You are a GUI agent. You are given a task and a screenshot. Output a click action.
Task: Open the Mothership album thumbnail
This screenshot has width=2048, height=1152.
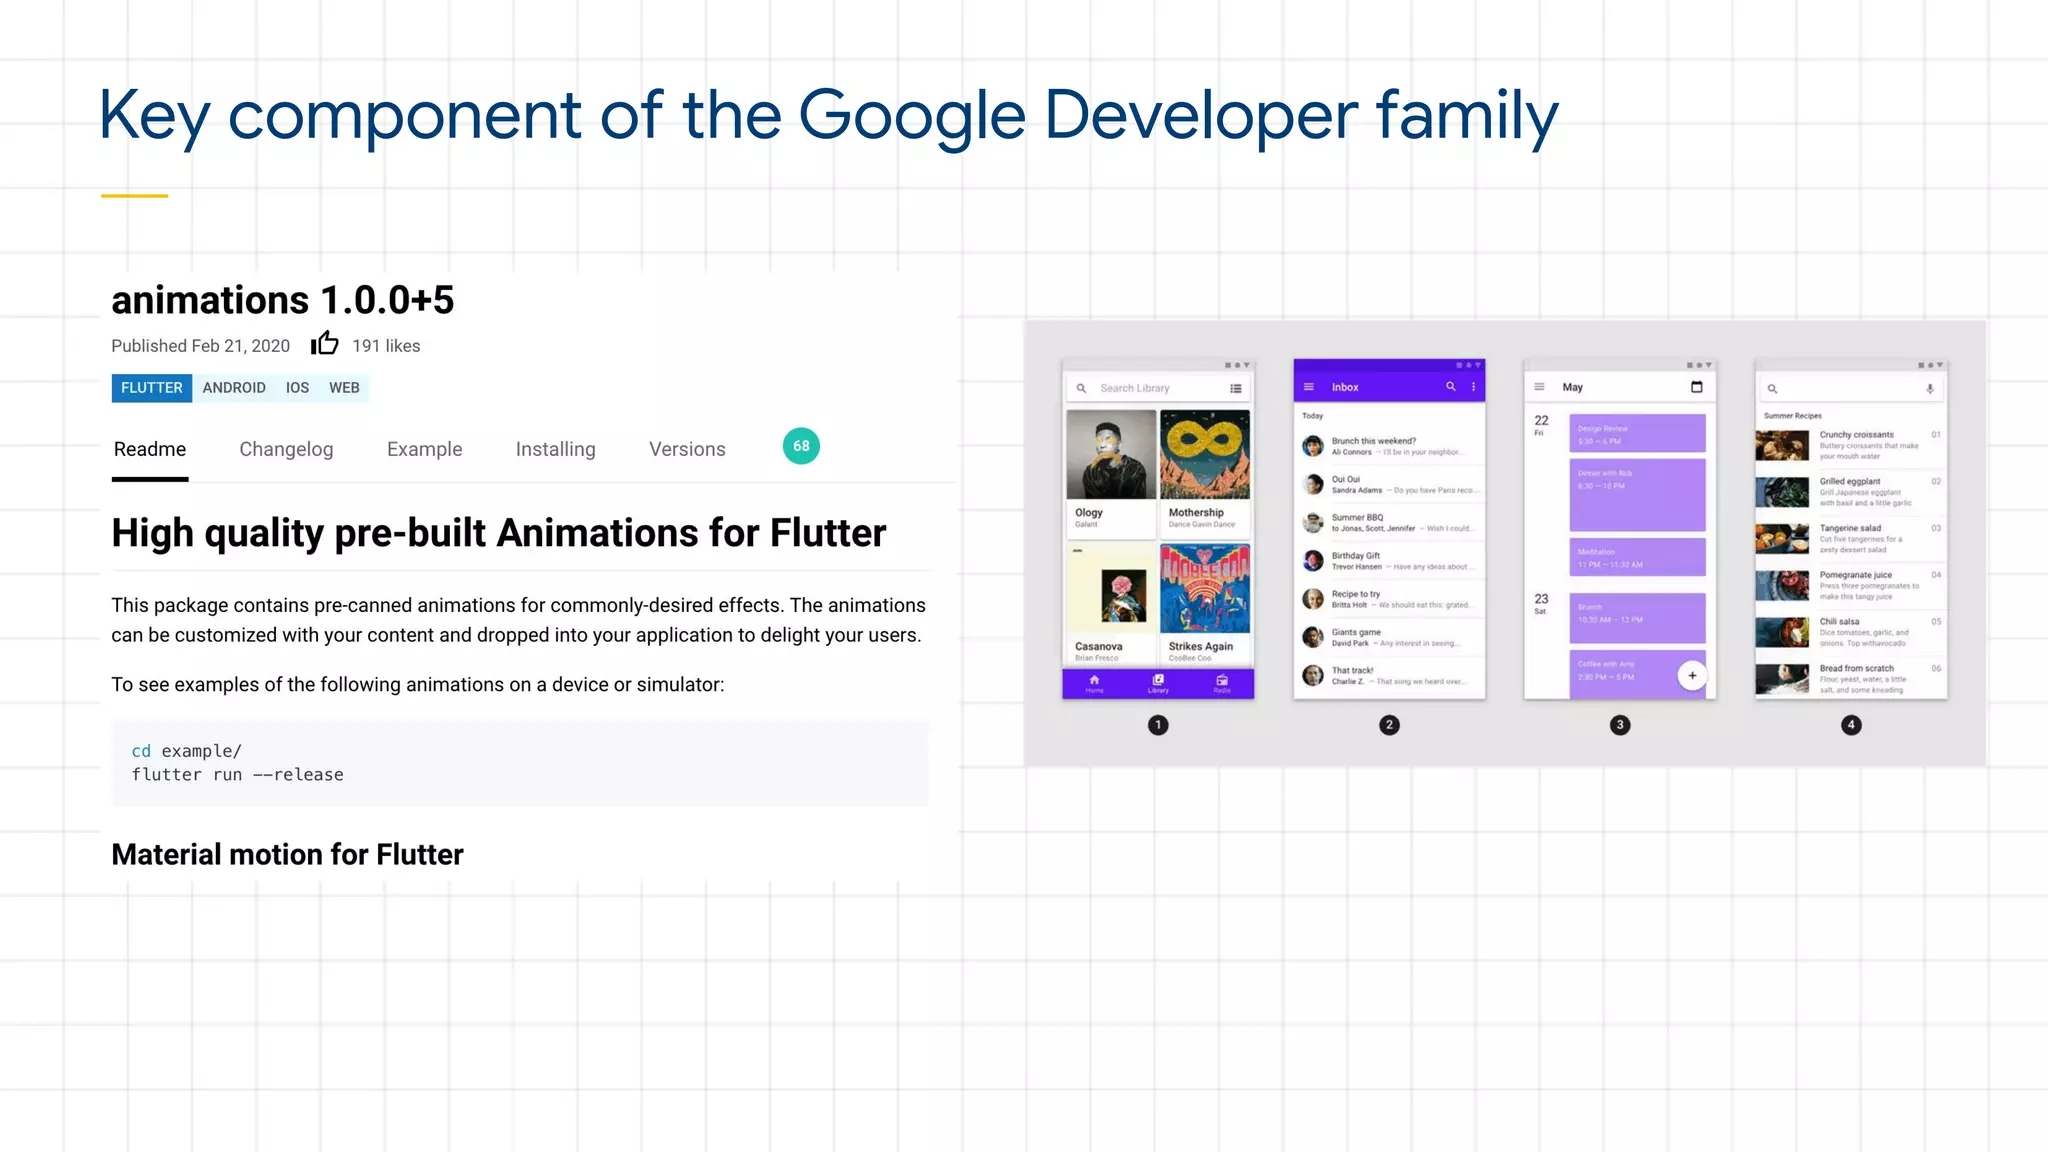(1205, 455)
